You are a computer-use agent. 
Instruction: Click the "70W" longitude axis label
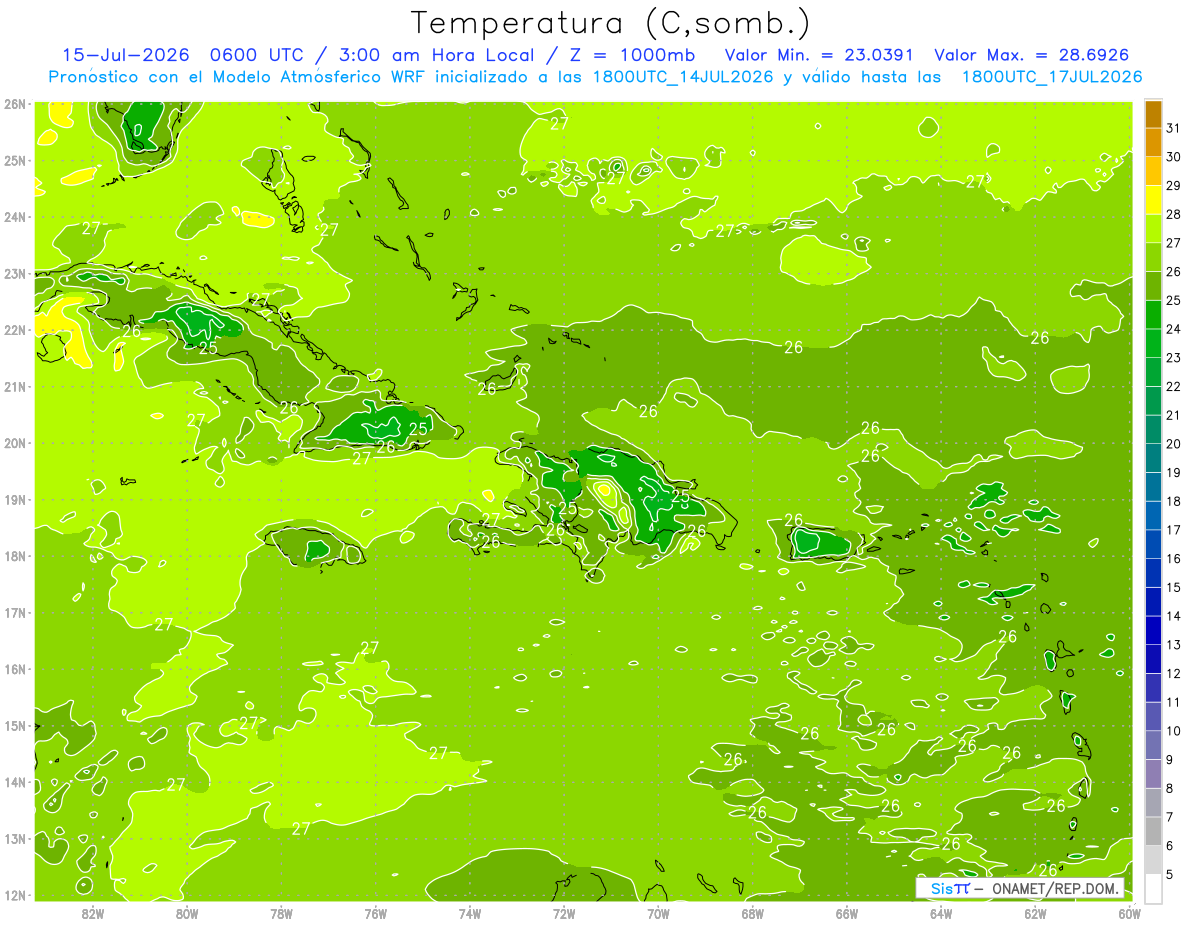(x=658, y=914)
